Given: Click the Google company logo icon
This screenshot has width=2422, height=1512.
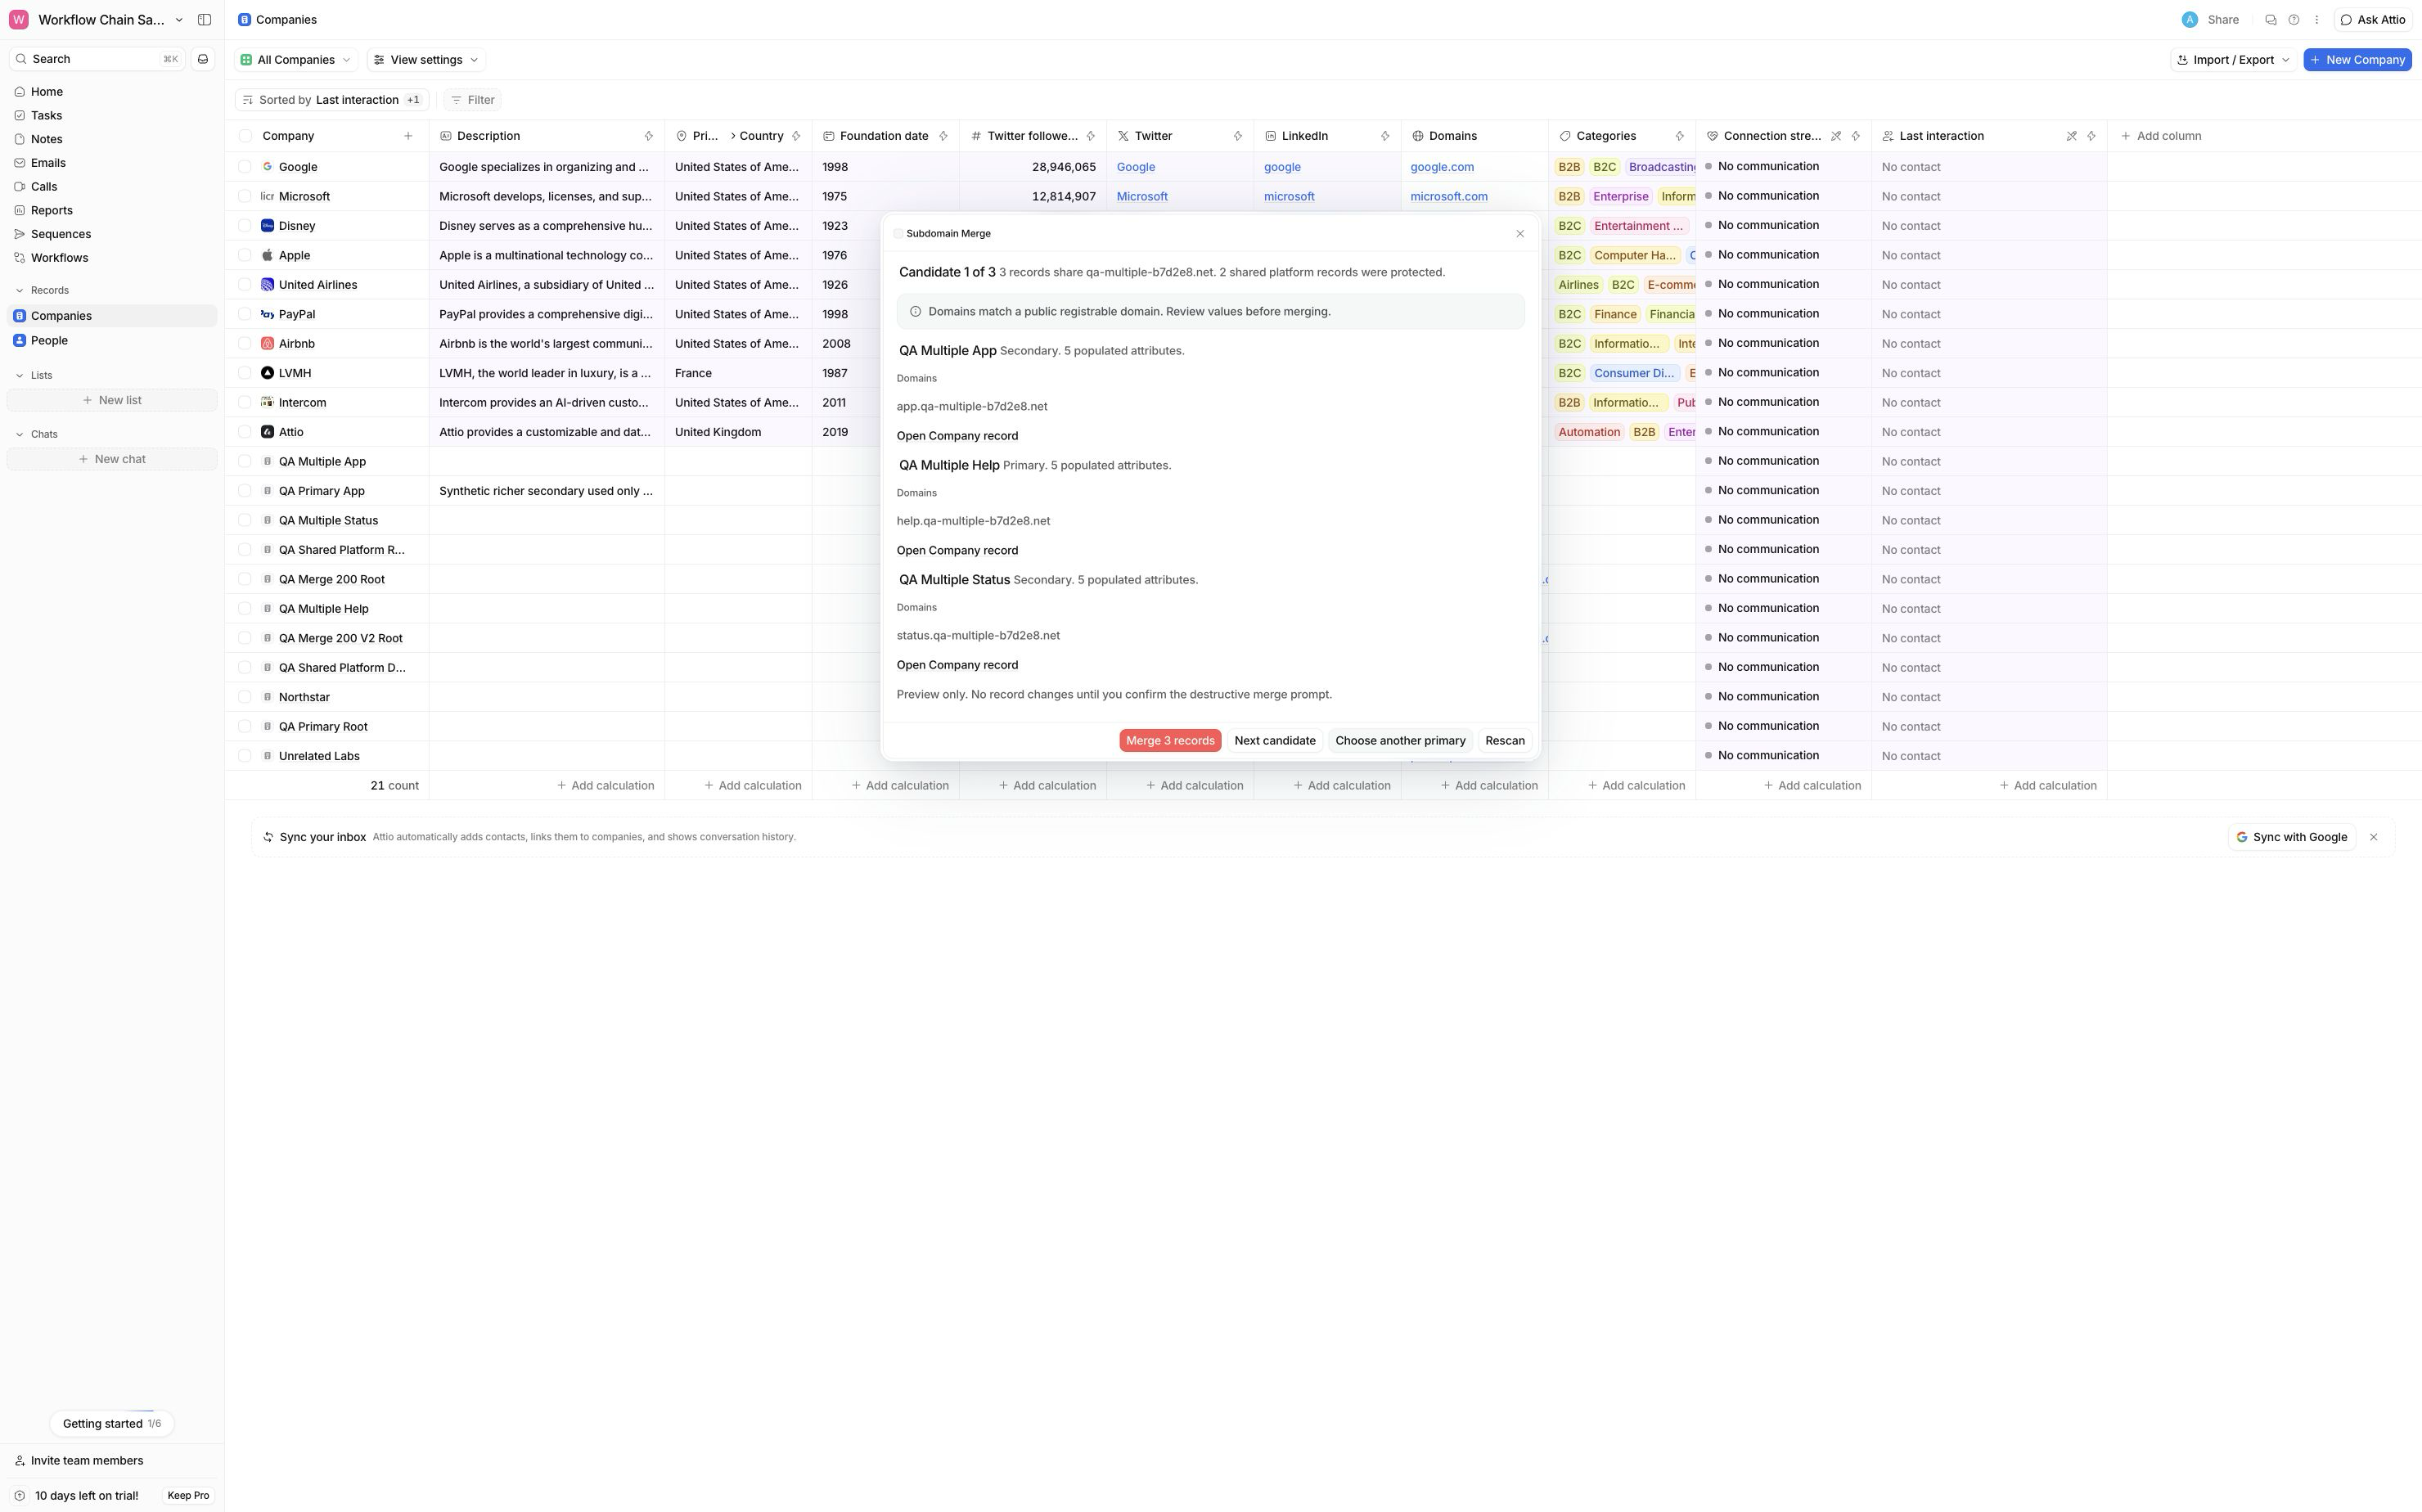Looking at the screenshot, I should (267, 167).
